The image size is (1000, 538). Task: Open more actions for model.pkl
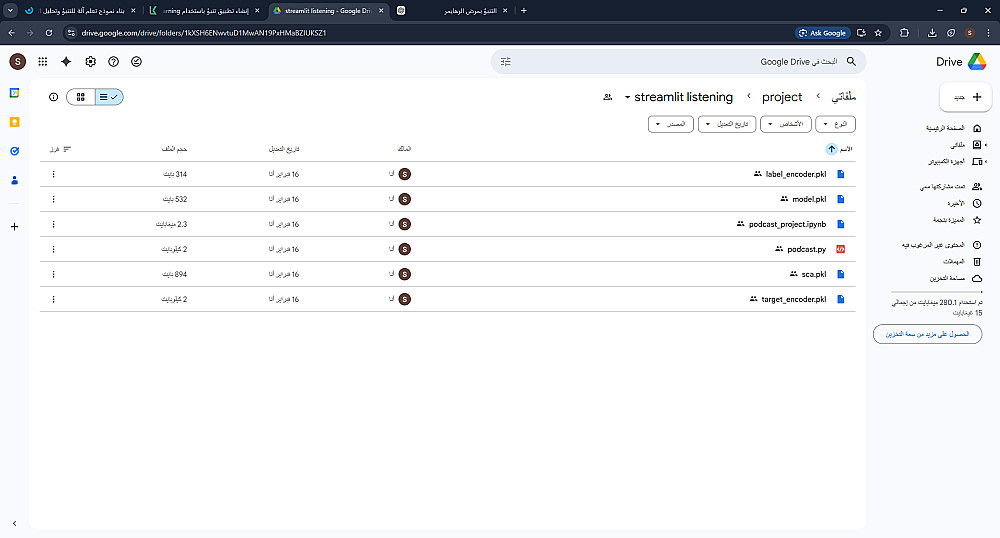pos(54,199)
